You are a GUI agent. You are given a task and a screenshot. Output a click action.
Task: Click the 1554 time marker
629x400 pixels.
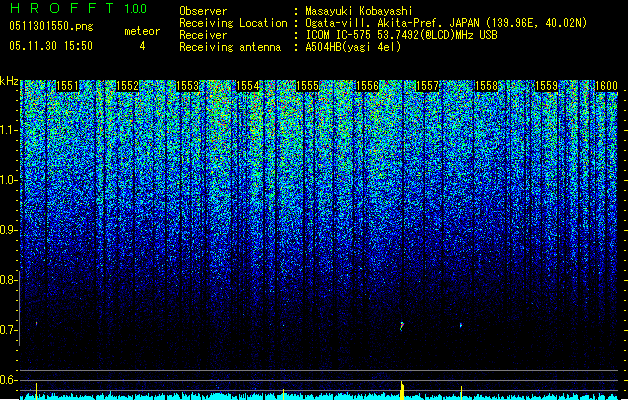(x=248, y=86)
